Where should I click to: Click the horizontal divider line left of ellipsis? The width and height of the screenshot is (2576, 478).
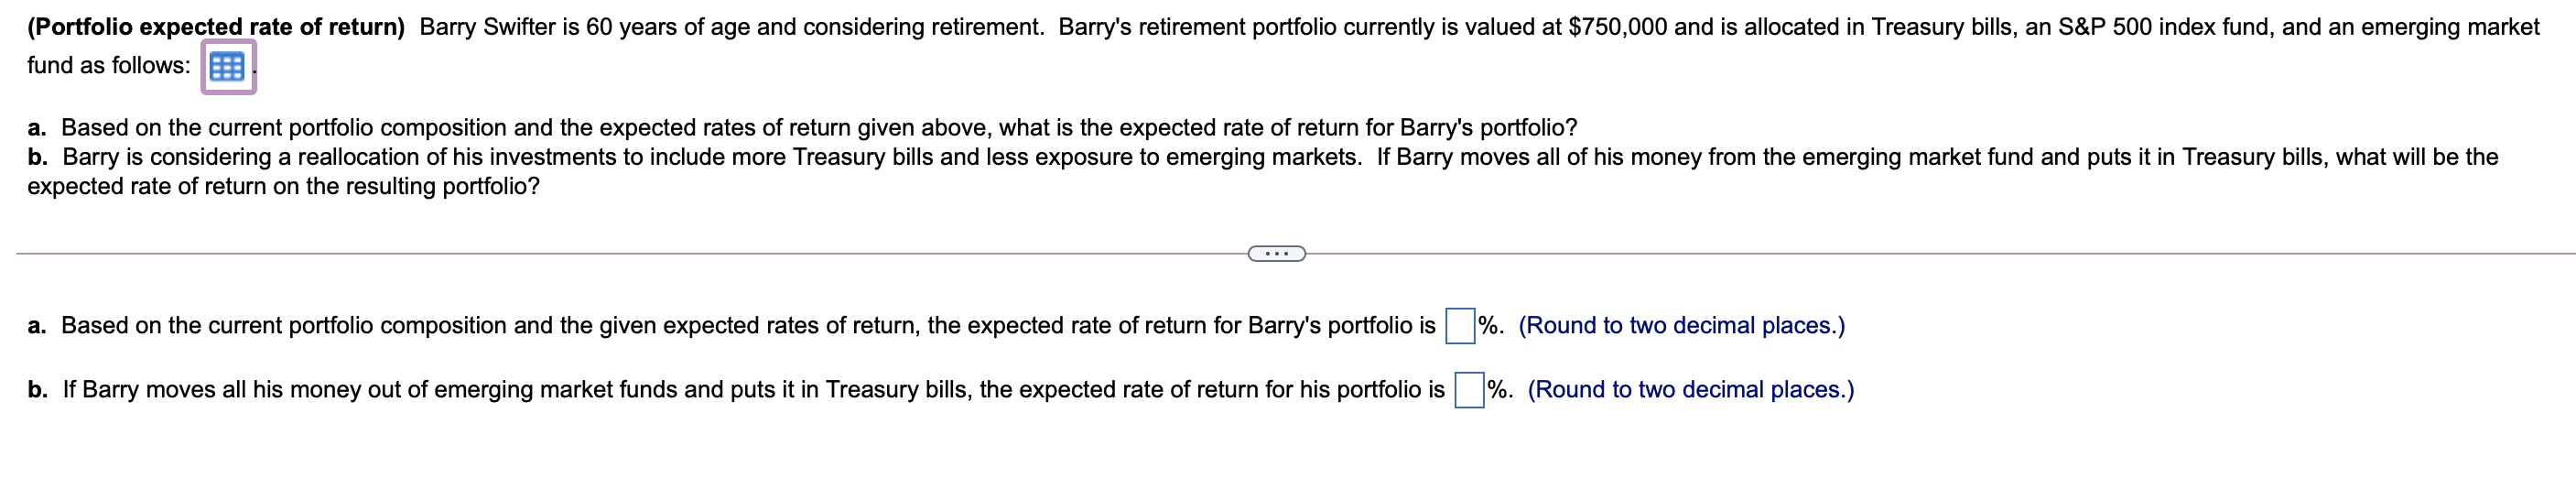632,254
